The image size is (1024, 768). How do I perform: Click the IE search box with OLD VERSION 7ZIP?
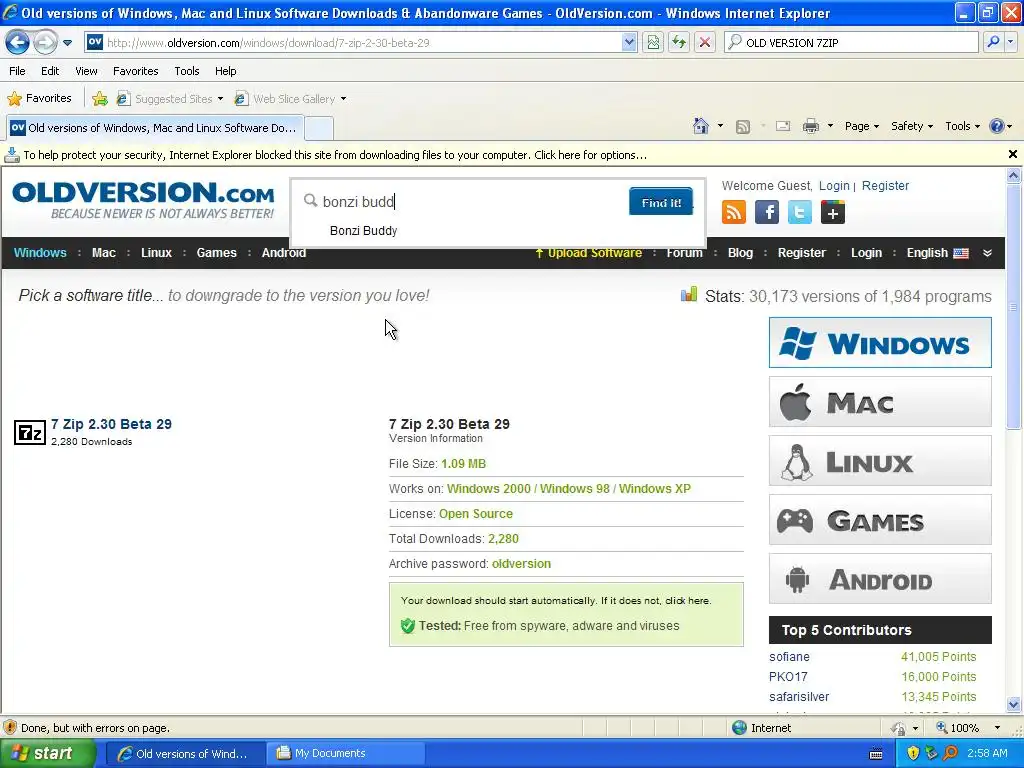pyautogui.click(x=851, y=42)
